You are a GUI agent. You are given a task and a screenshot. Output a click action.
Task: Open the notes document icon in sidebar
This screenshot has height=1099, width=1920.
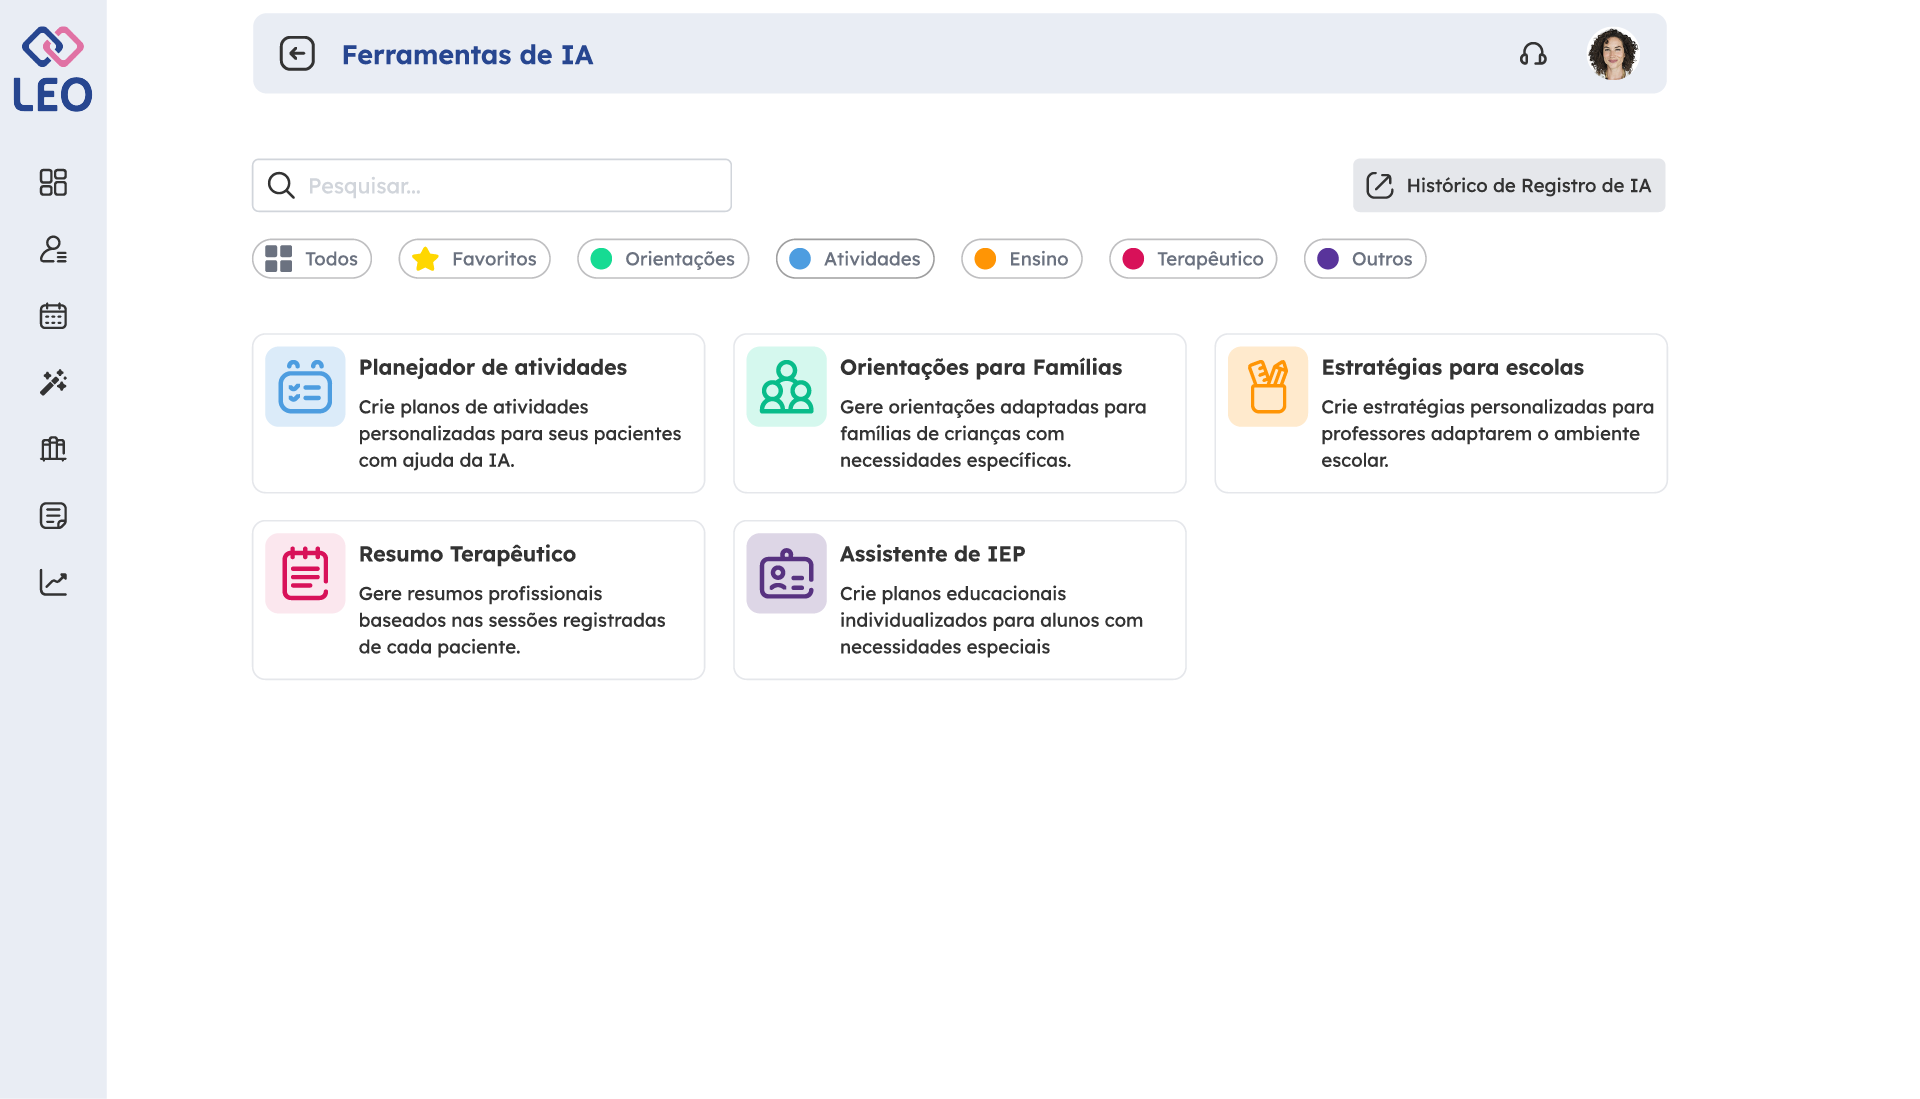coord(53,516)
